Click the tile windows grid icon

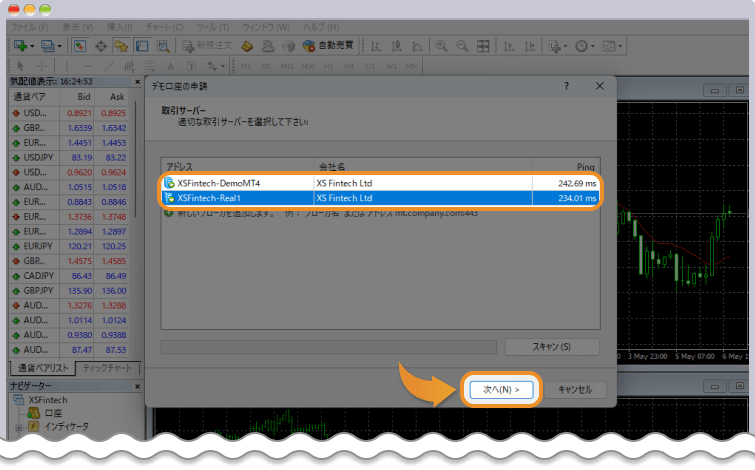[483, 46]
